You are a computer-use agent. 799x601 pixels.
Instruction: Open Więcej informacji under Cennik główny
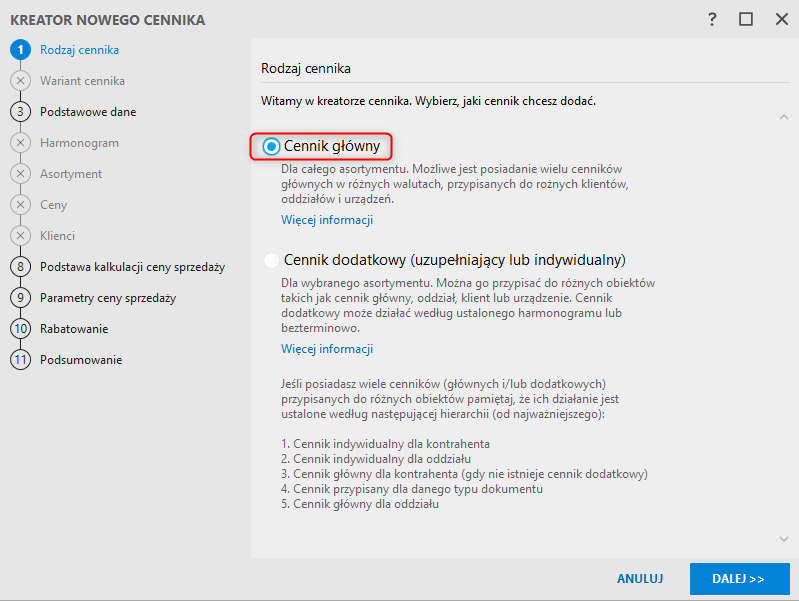coord(327,220)
